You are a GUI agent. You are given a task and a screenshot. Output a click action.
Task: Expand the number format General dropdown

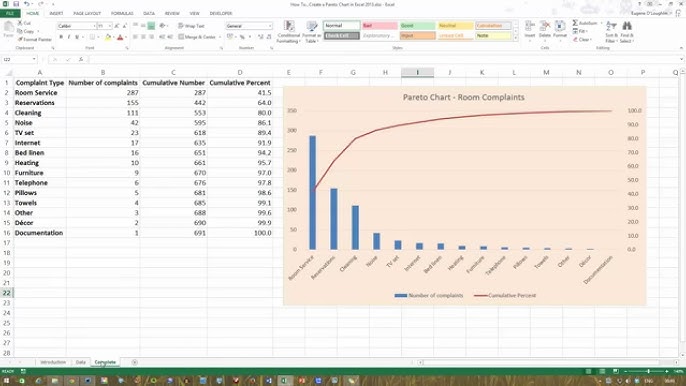[x=270, y=26]
